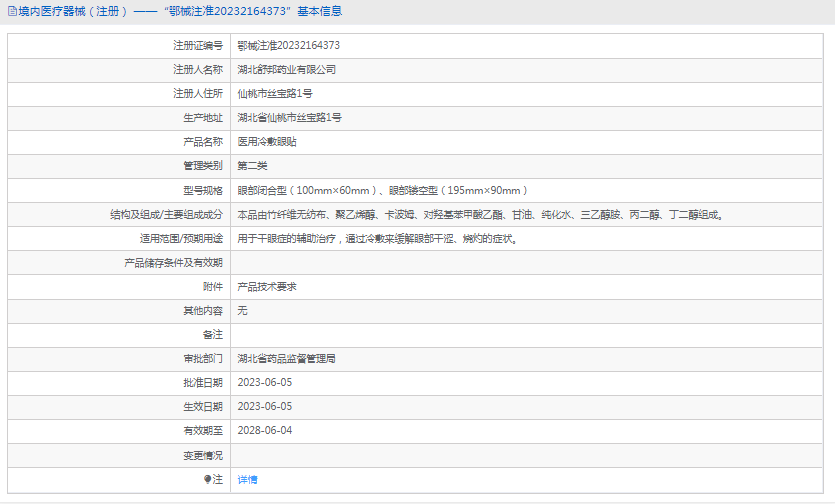Click the 变更情况 row label
This screenshot has height=504, width=835.
(202, 455)
